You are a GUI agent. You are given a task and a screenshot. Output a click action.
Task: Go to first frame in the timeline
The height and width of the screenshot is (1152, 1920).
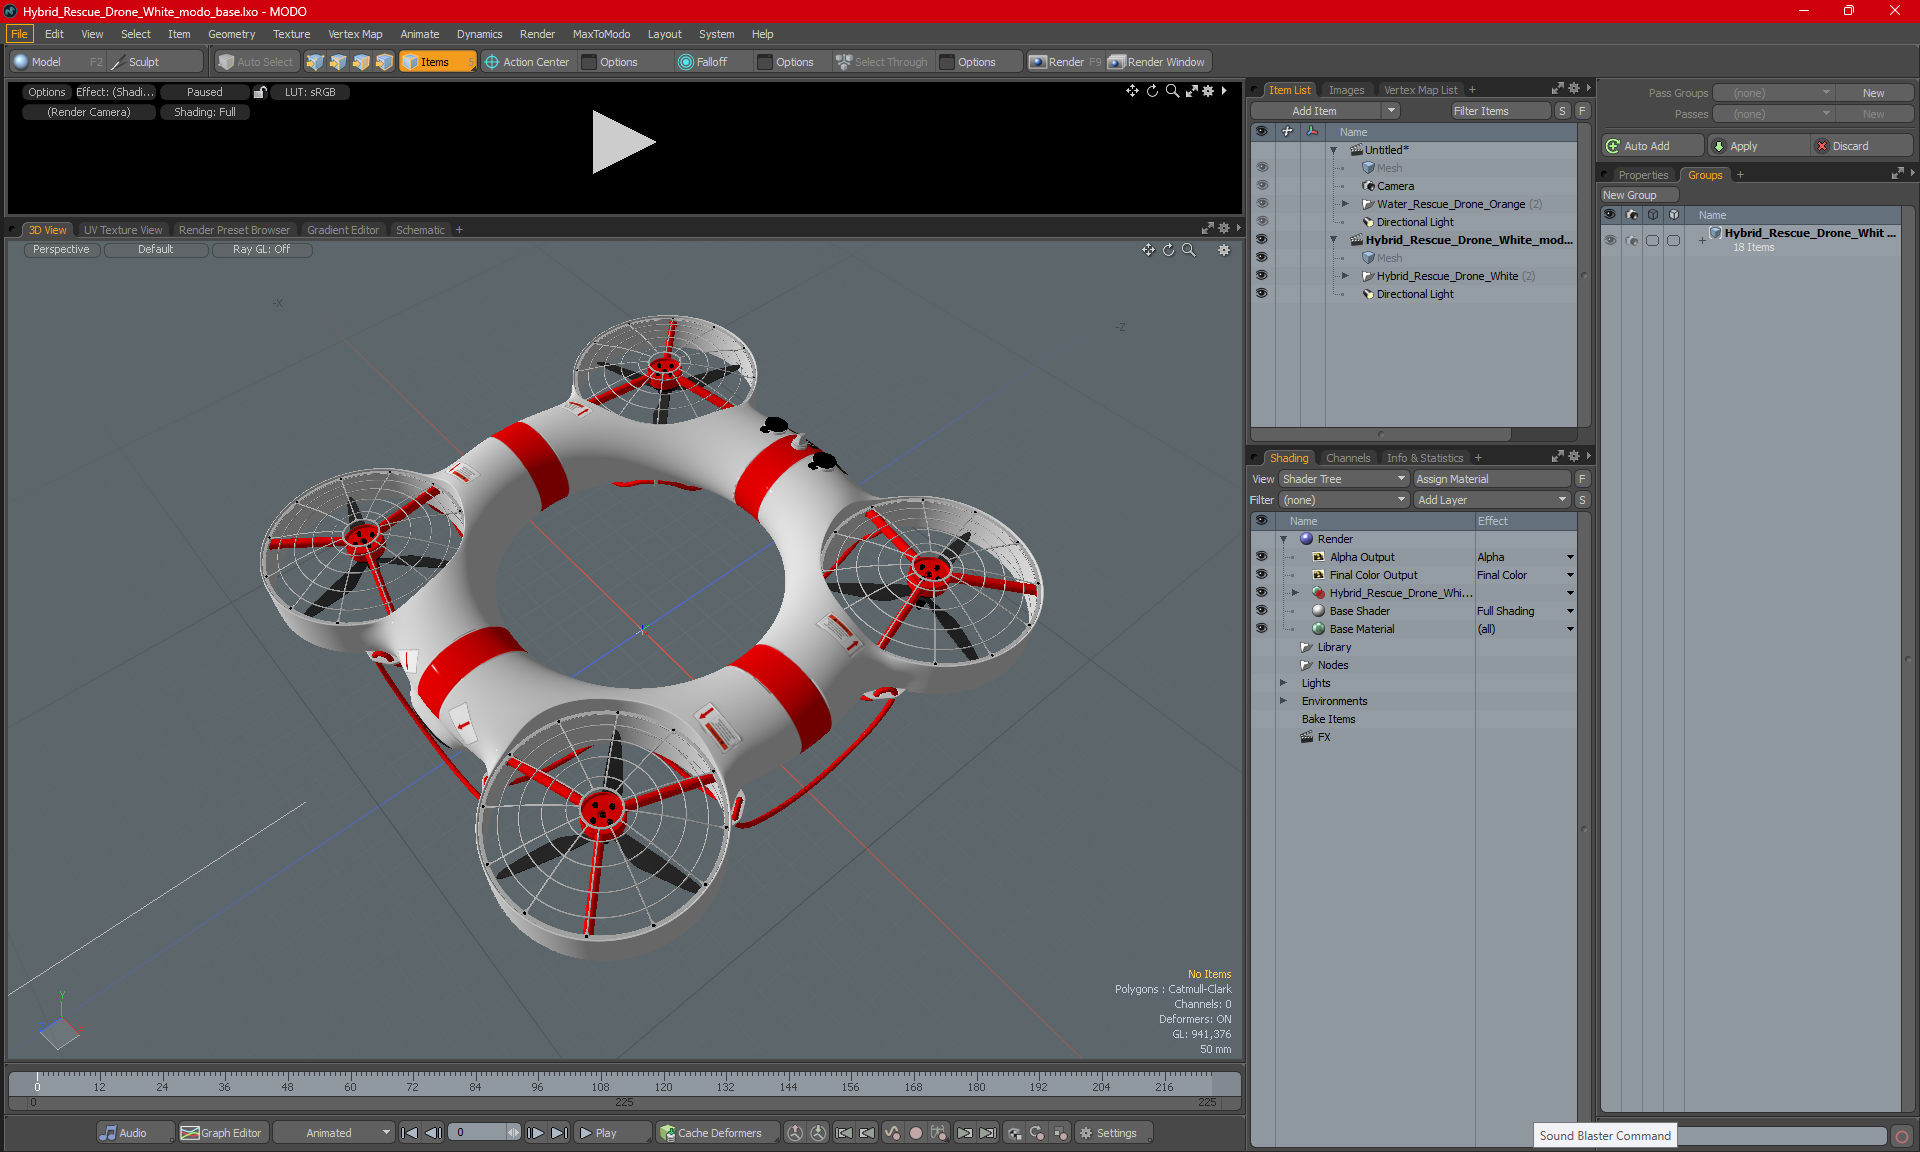coord(409,1133)
